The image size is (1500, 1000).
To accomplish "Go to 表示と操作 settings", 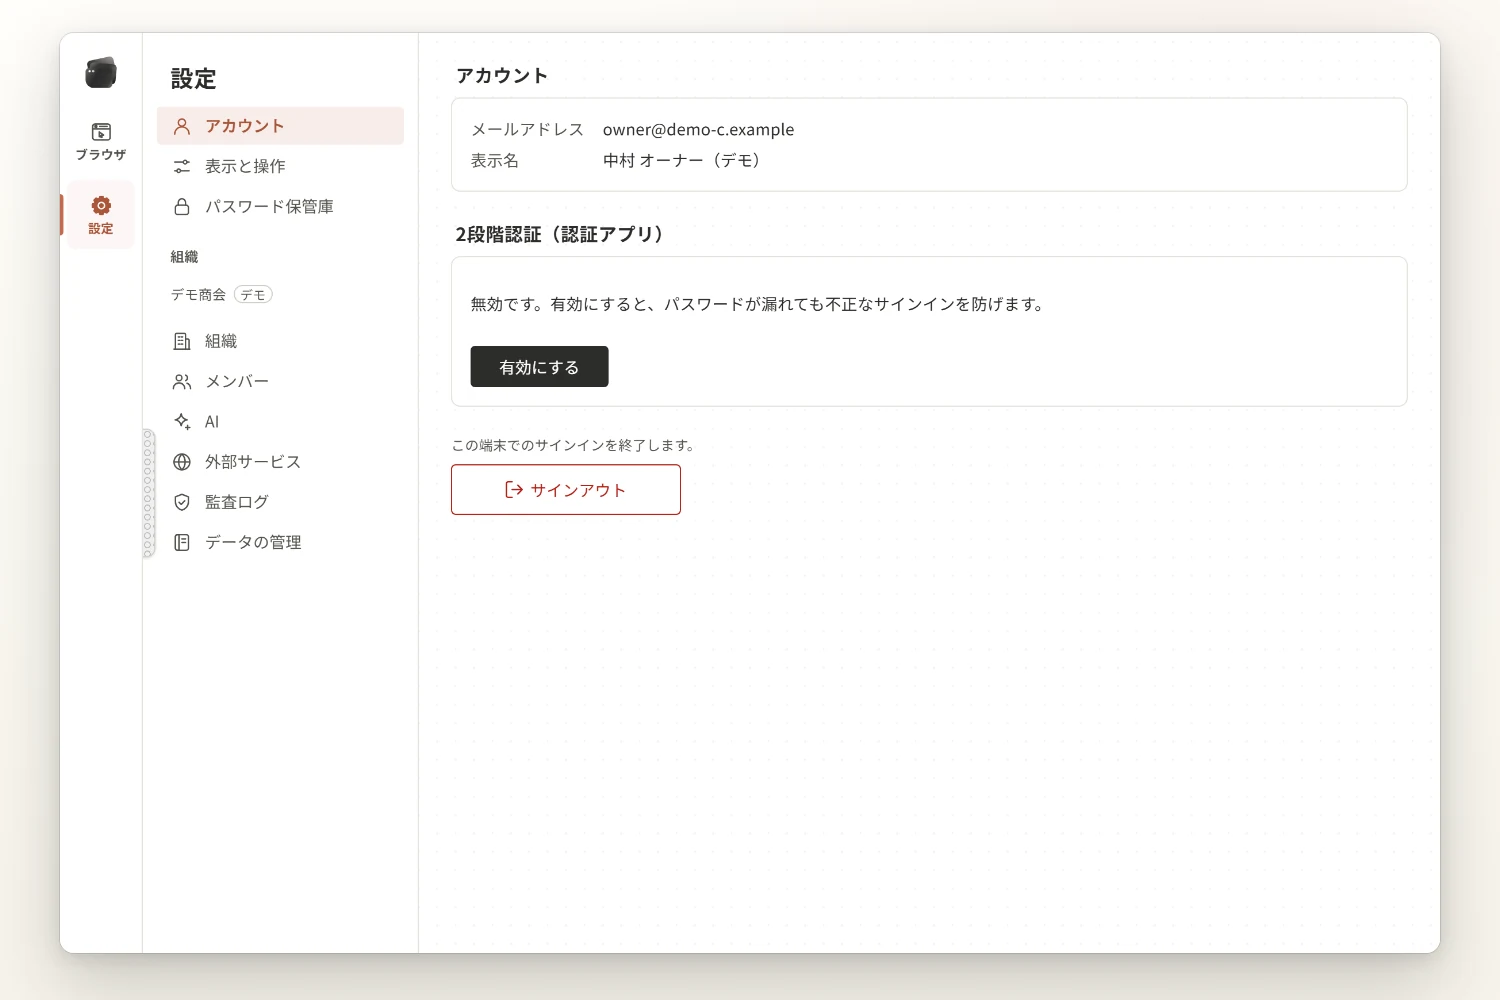I will pos(280,166).
